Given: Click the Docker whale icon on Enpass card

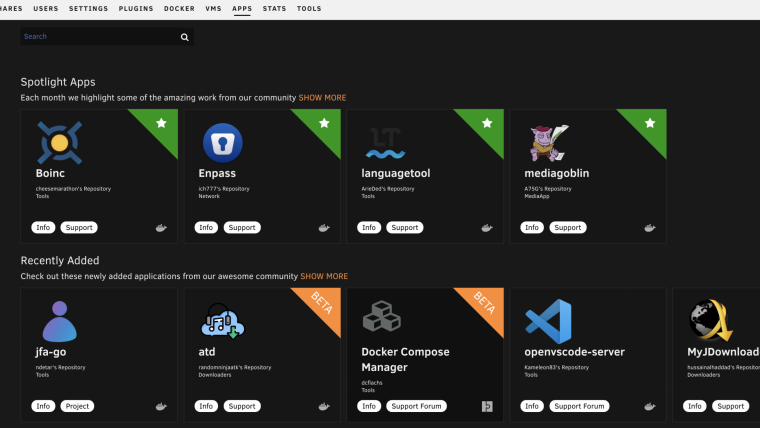Looking at the screenshot, I should [x=324, y=228].
